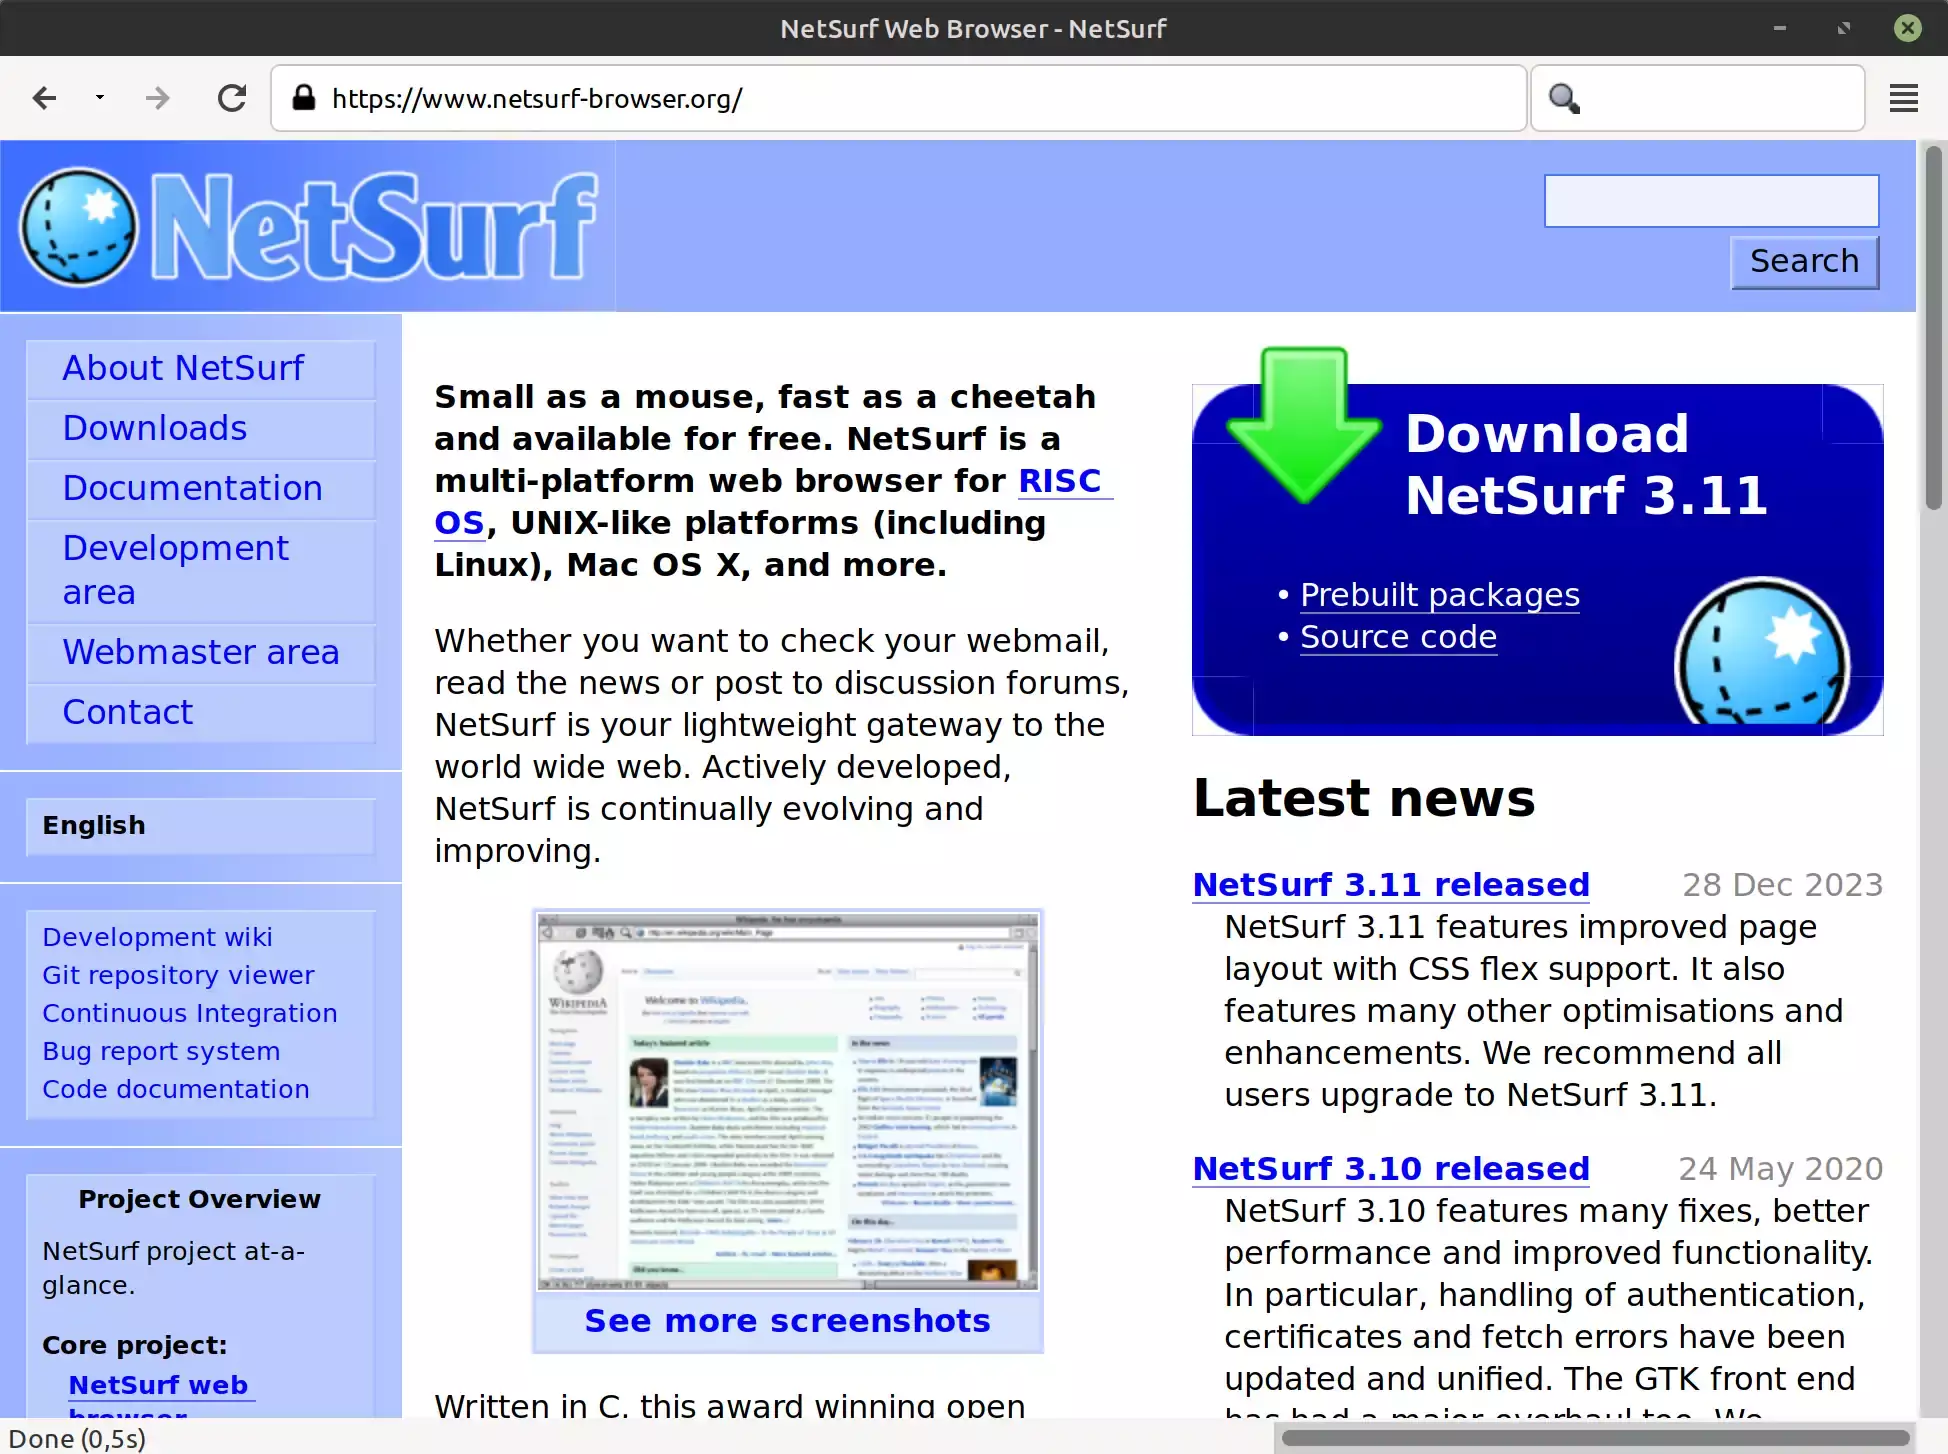This screenshot has height=1454, width=1948.
Task: Open the Code documentation link
Action: click(175, 1089)
